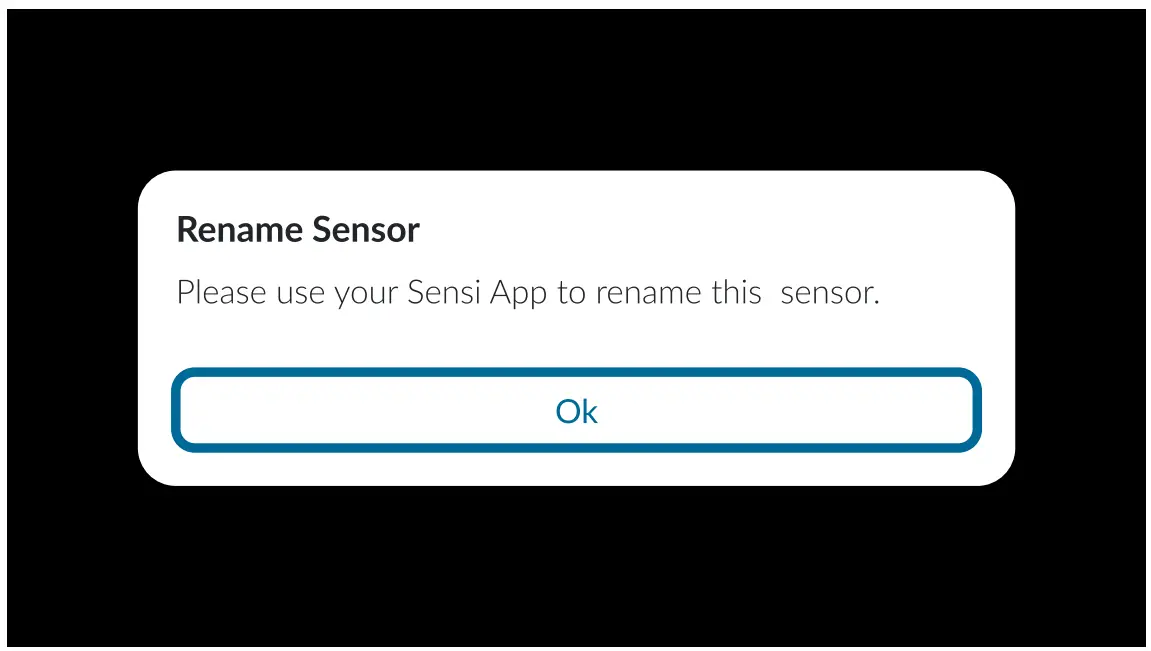
Task: Click the "Please use your Sensi App" message
Action: pos(527,293)
